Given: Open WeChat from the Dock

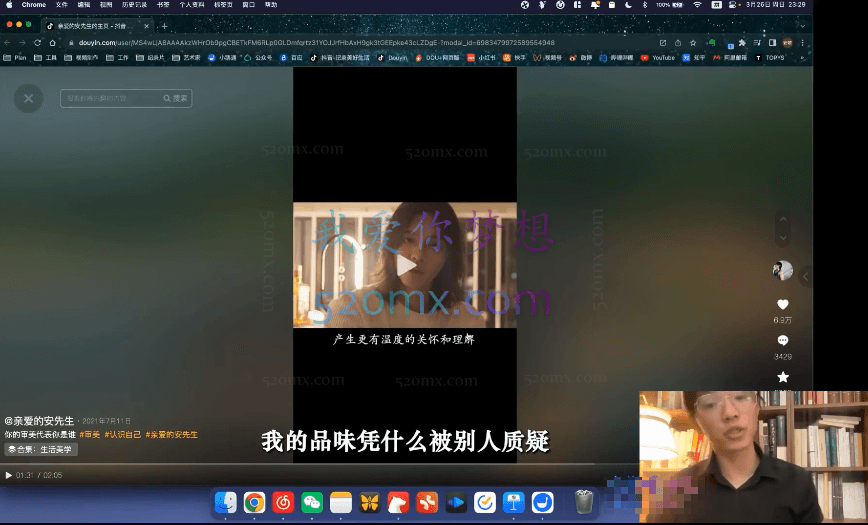Looking at the screenshot, I should [312, 502].
